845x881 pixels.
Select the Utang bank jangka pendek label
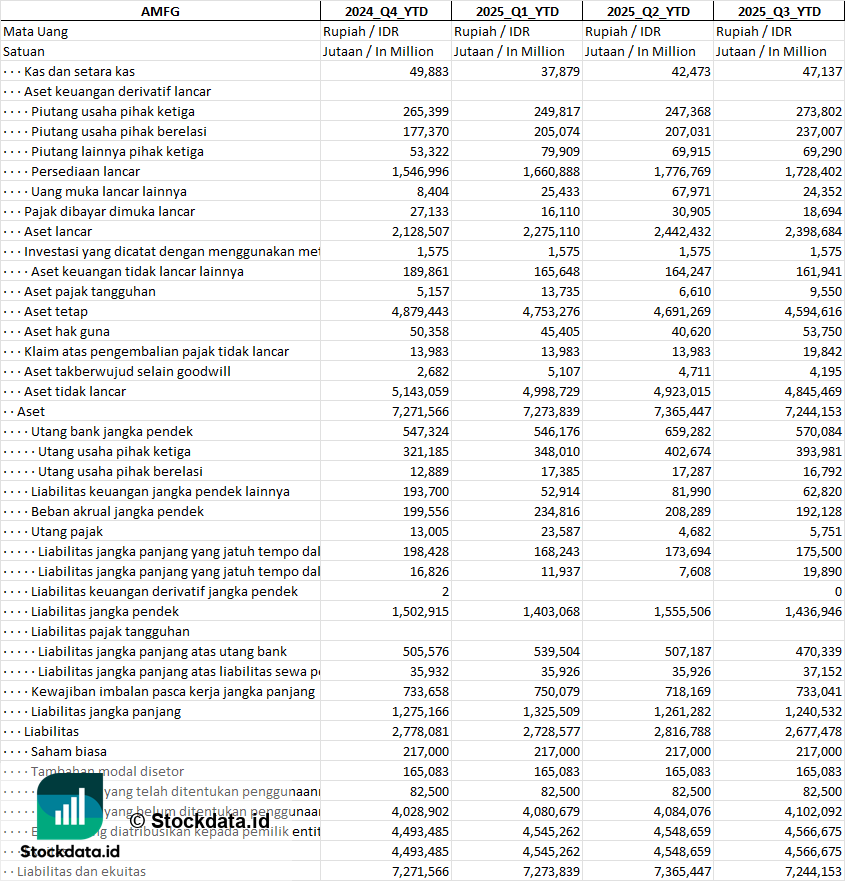[112, 432]
